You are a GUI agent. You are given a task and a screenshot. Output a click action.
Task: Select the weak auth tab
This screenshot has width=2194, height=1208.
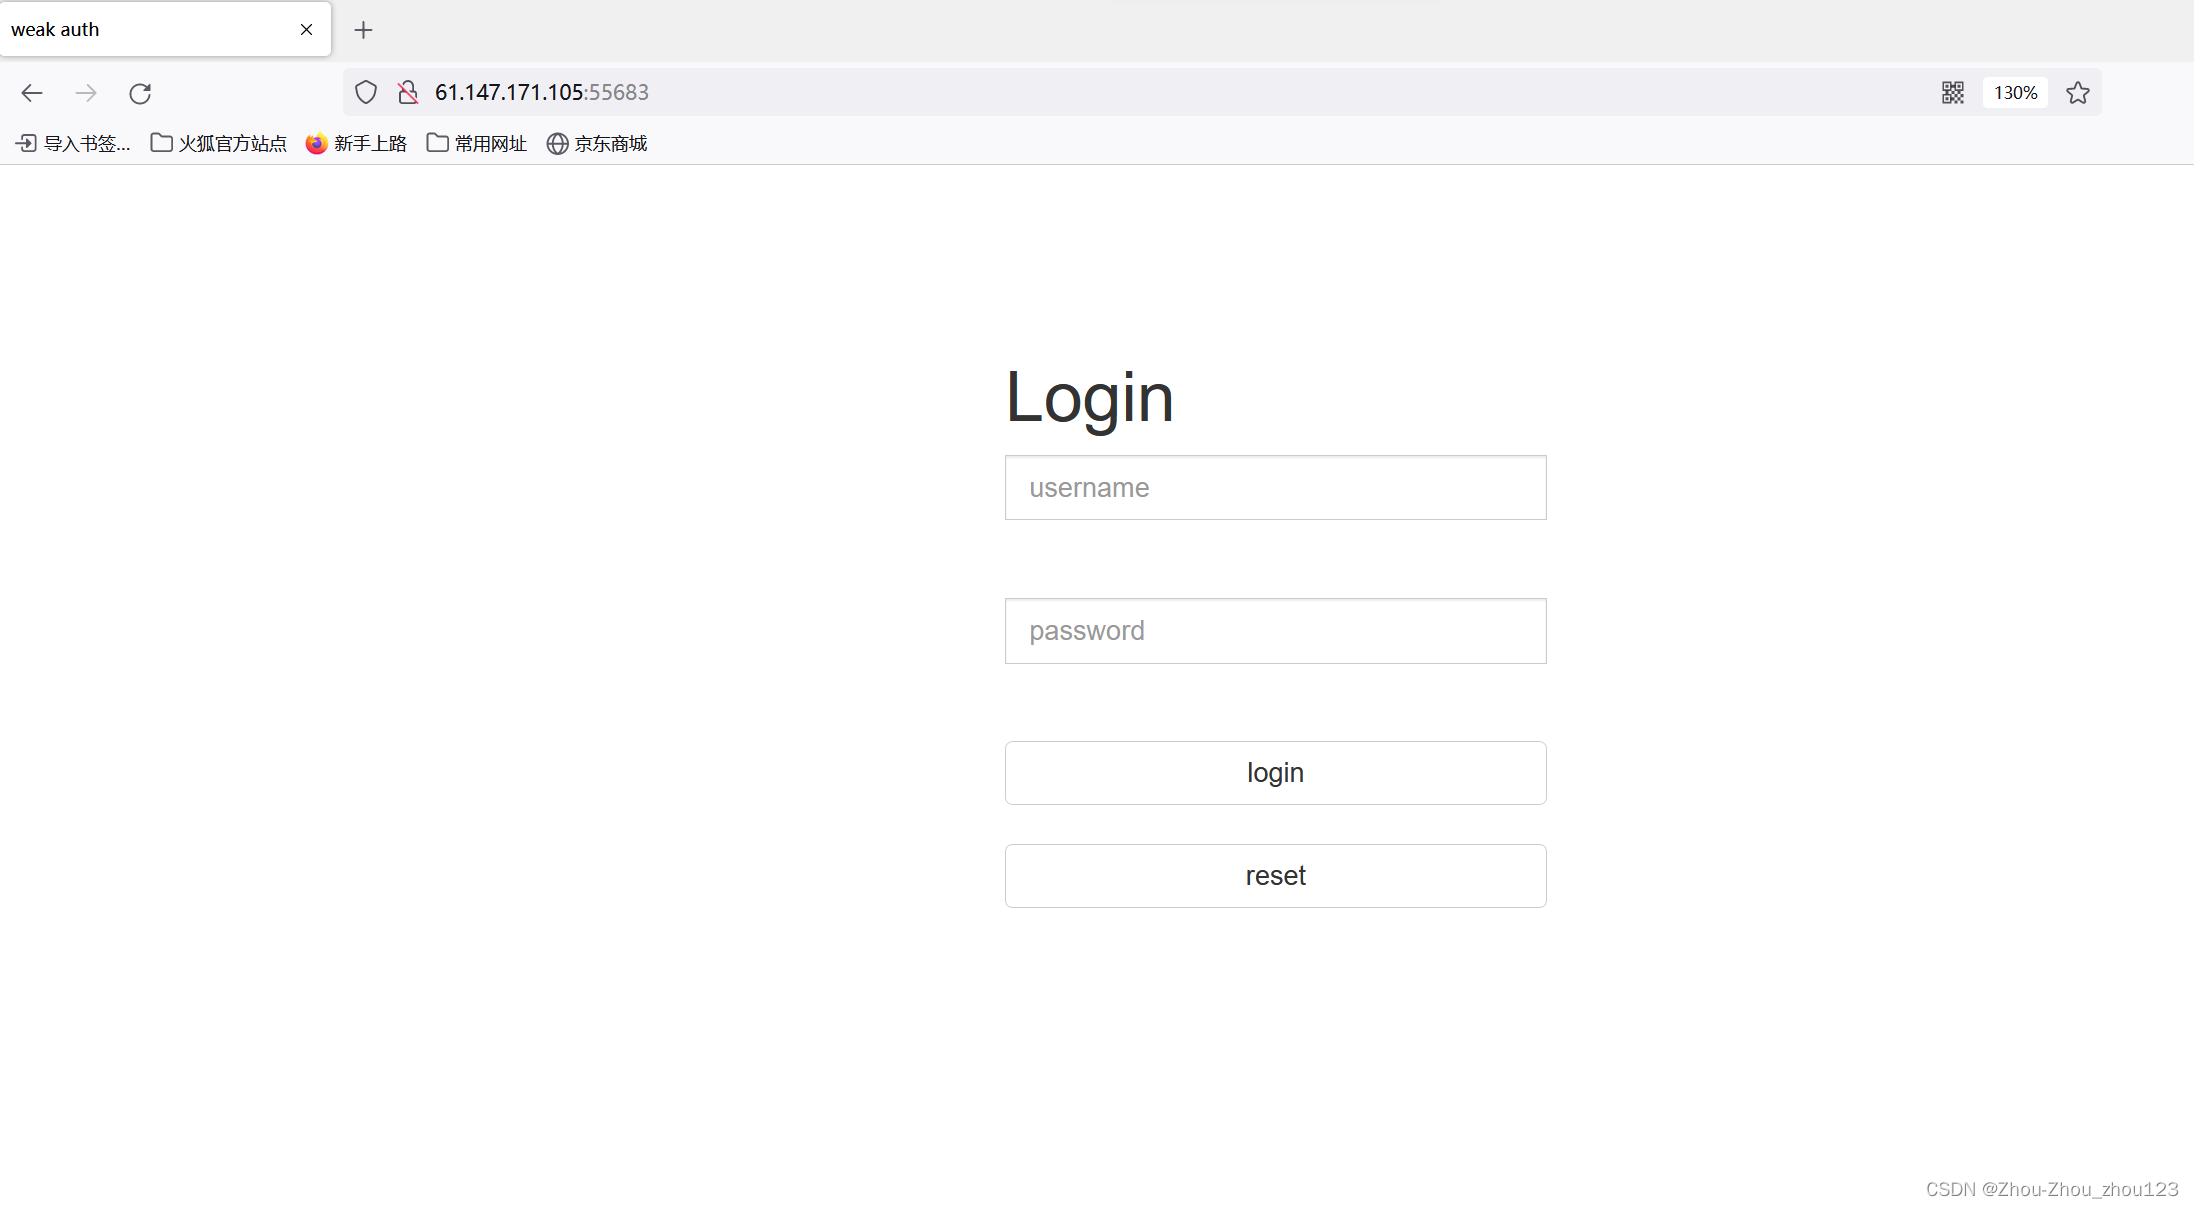[x=166, y=29]
